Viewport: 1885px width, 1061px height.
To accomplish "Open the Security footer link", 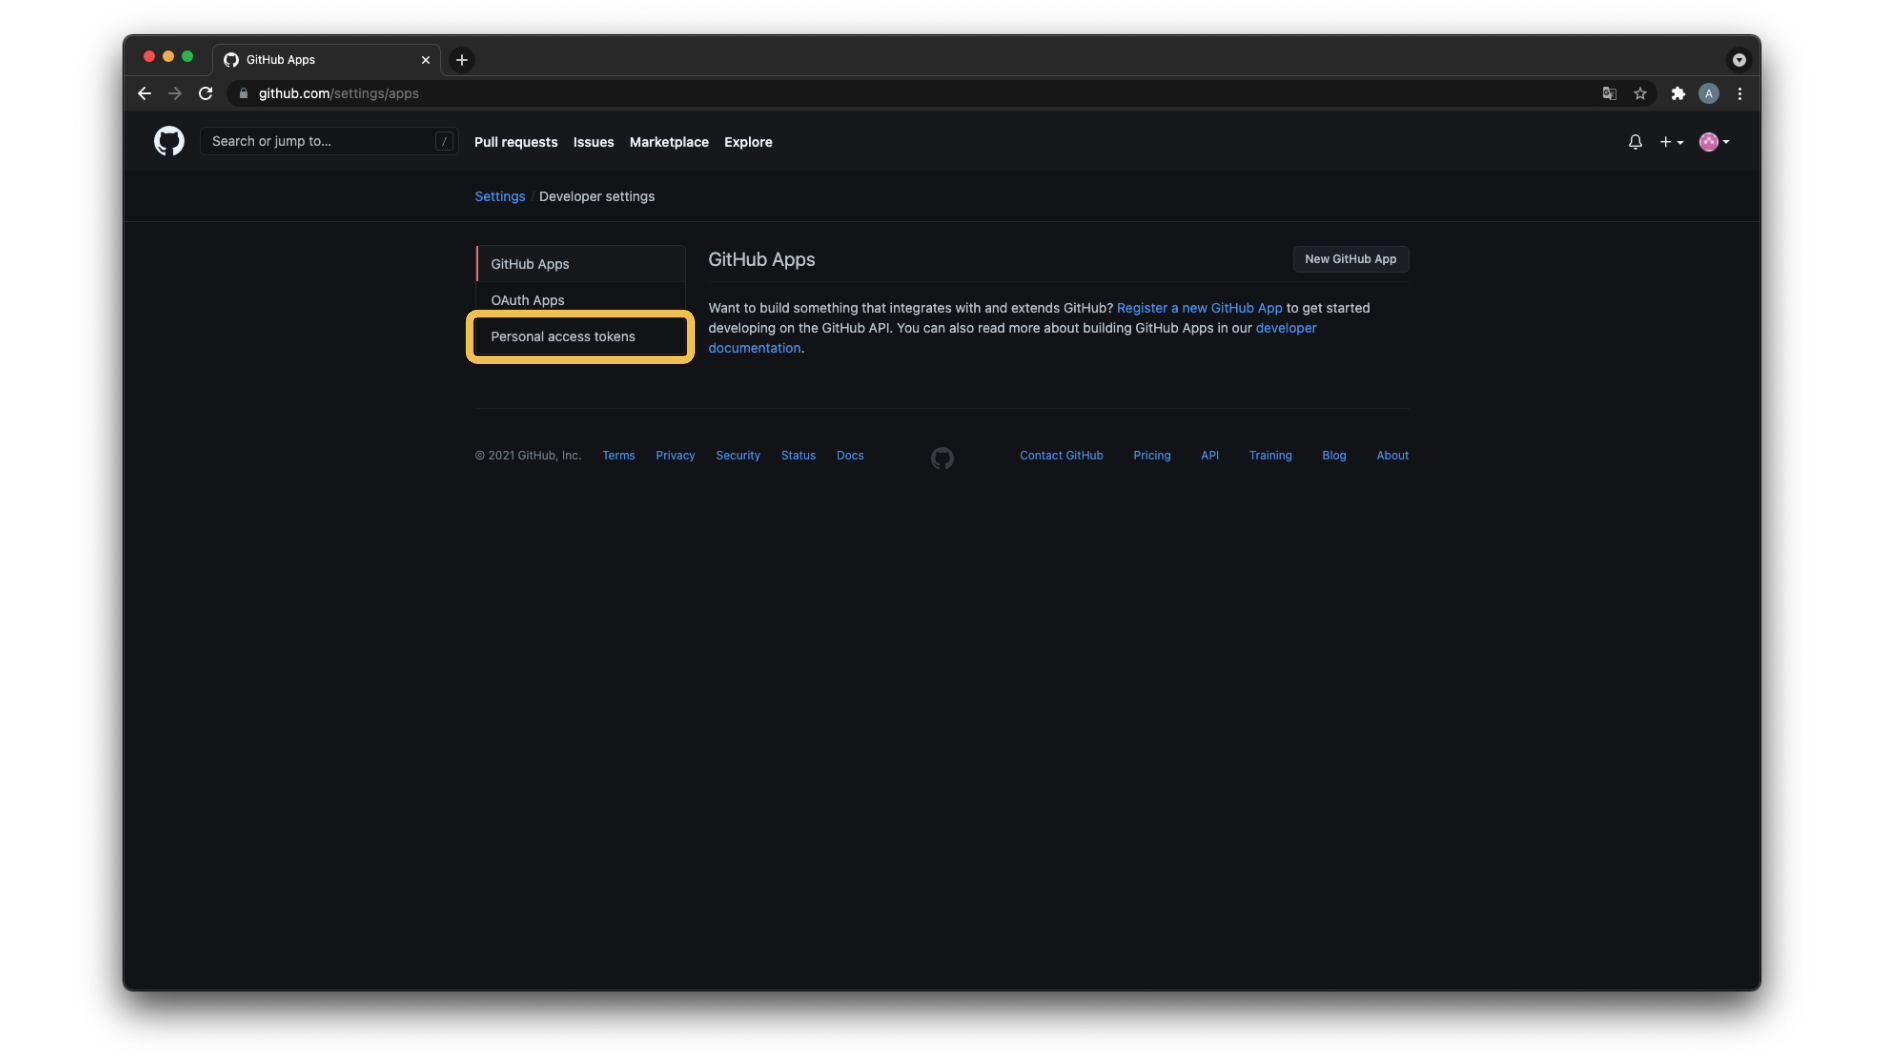I will tap(738, 455).
